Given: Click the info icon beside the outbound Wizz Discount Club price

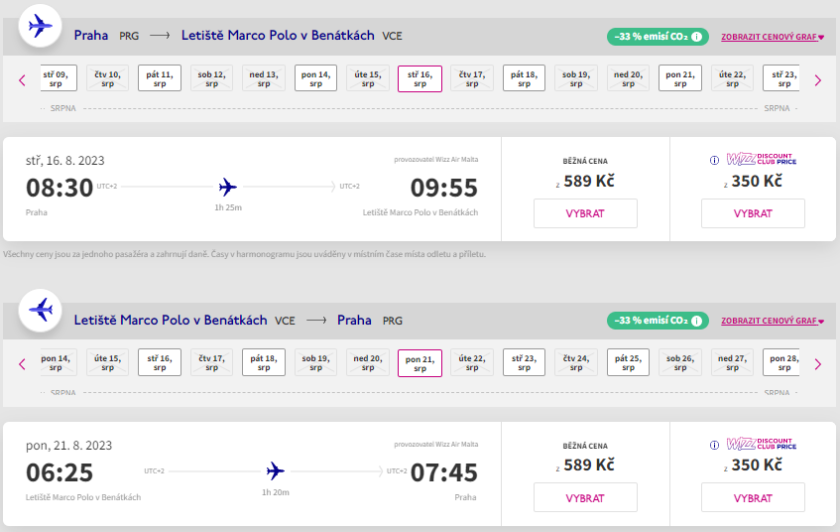Looking at the screenshot, I should [x=714, y=160].
